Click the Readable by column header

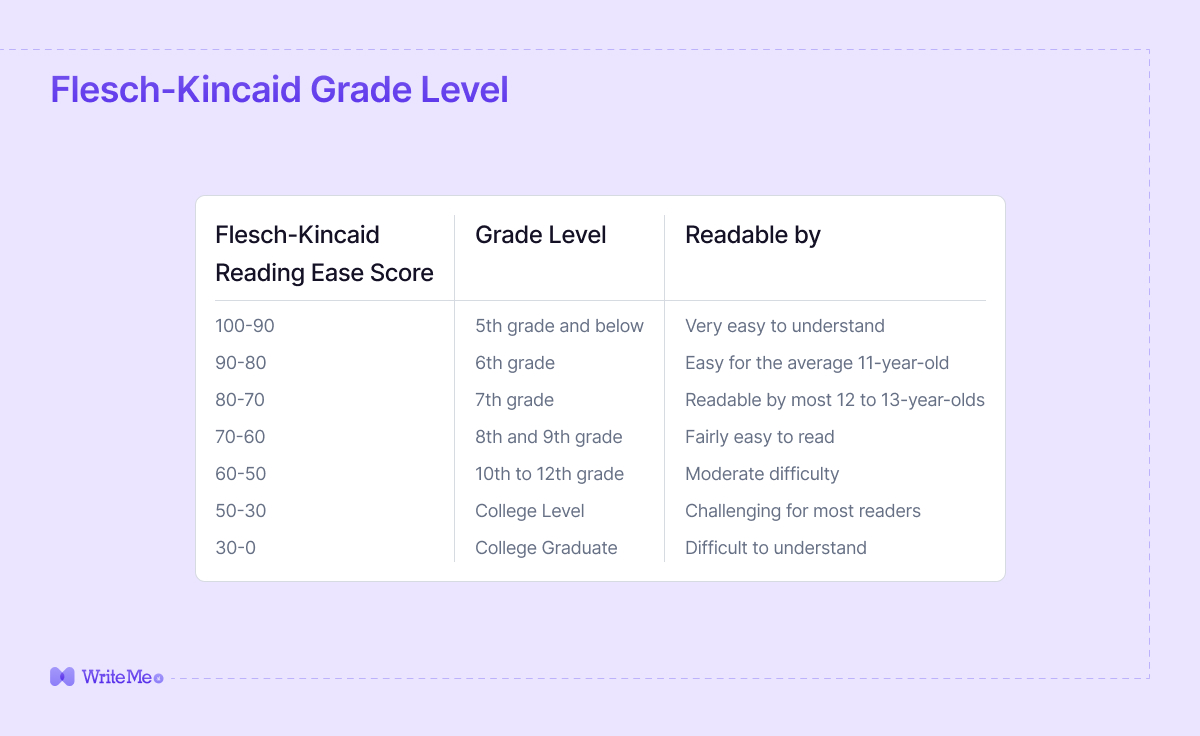pos(753,235)
